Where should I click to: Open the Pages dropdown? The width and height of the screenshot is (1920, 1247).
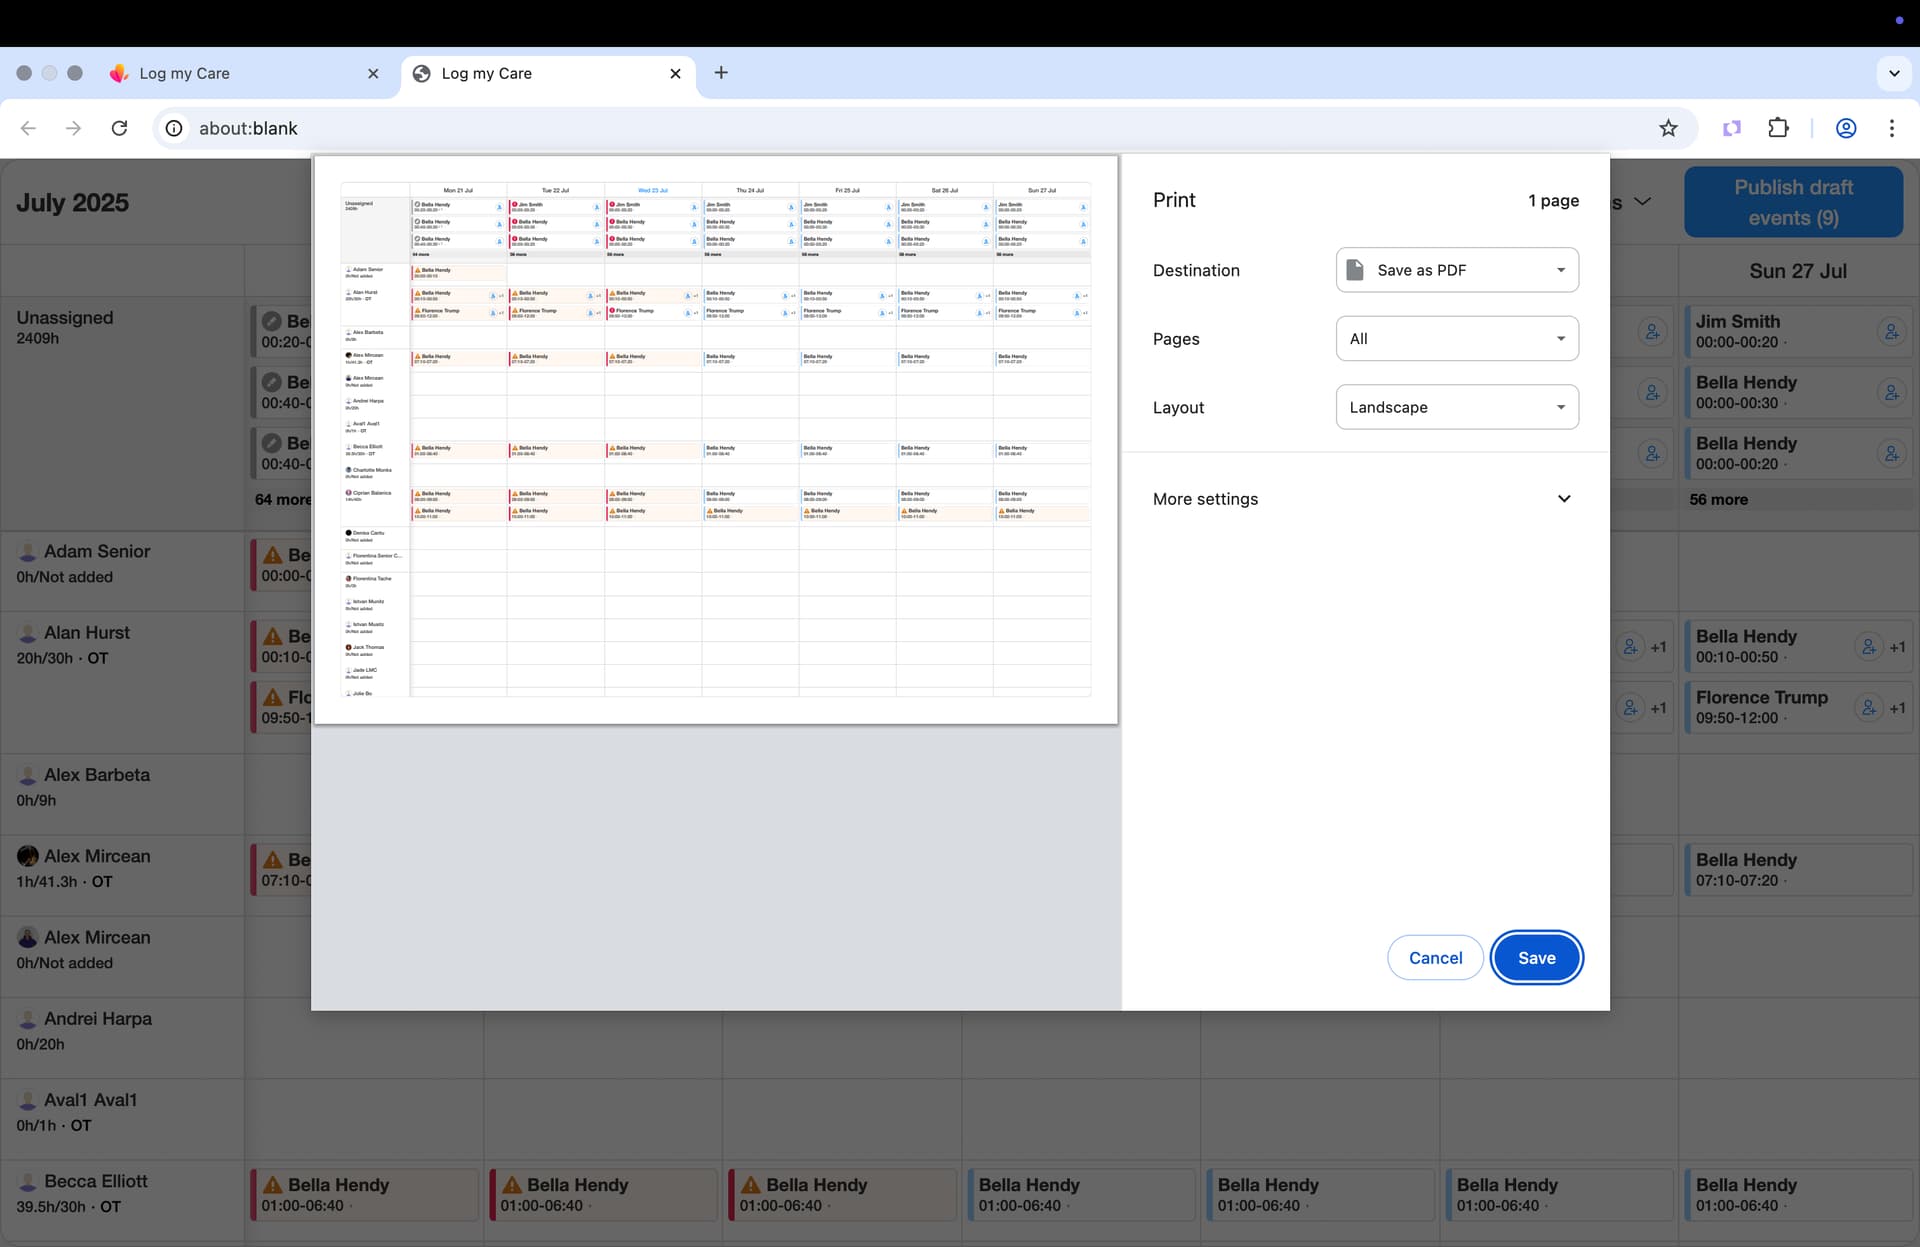coord(1457,339)
